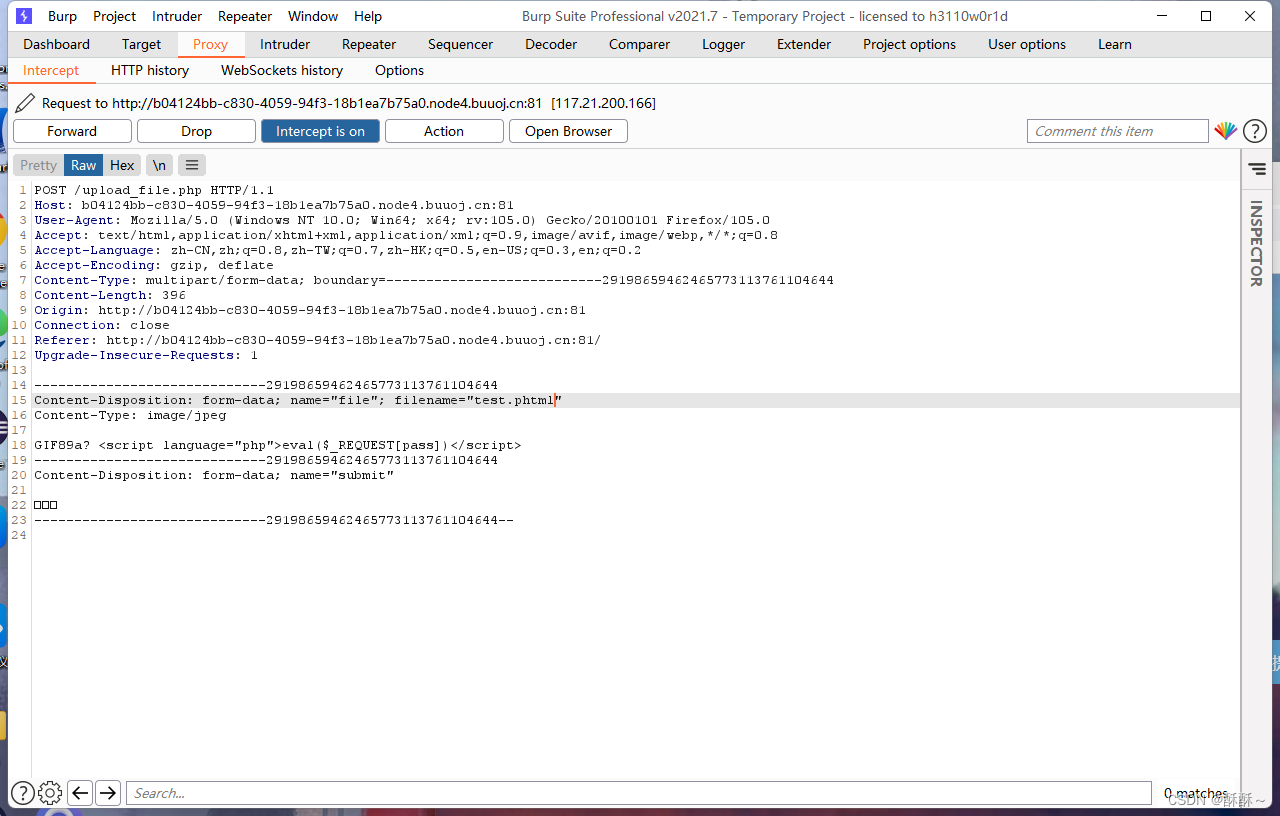Image resolution: width=1280 pixels, height=816 pixels.
Task: Open the INSPECTOR side panel label
Action: pyautogui.click(x=1256, y=243)
